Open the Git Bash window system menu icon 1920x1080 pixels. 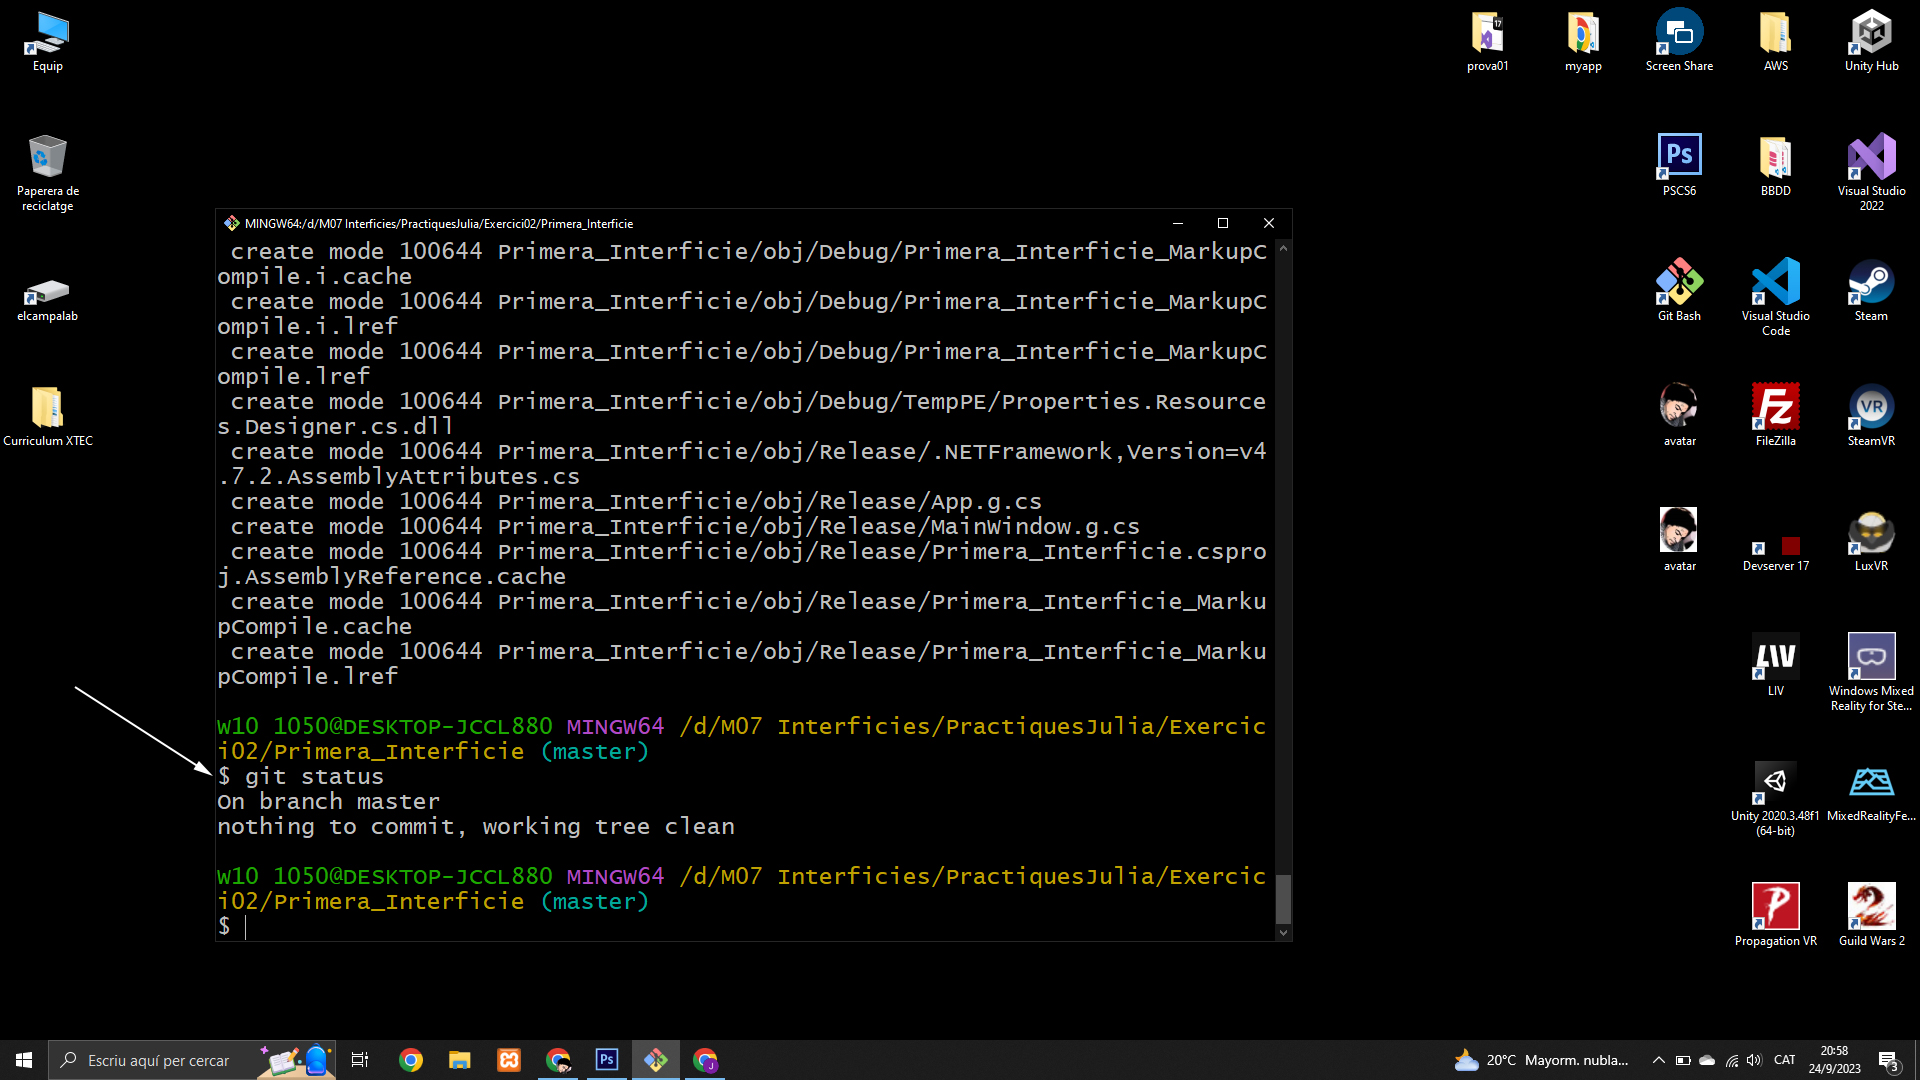point(232,223)
